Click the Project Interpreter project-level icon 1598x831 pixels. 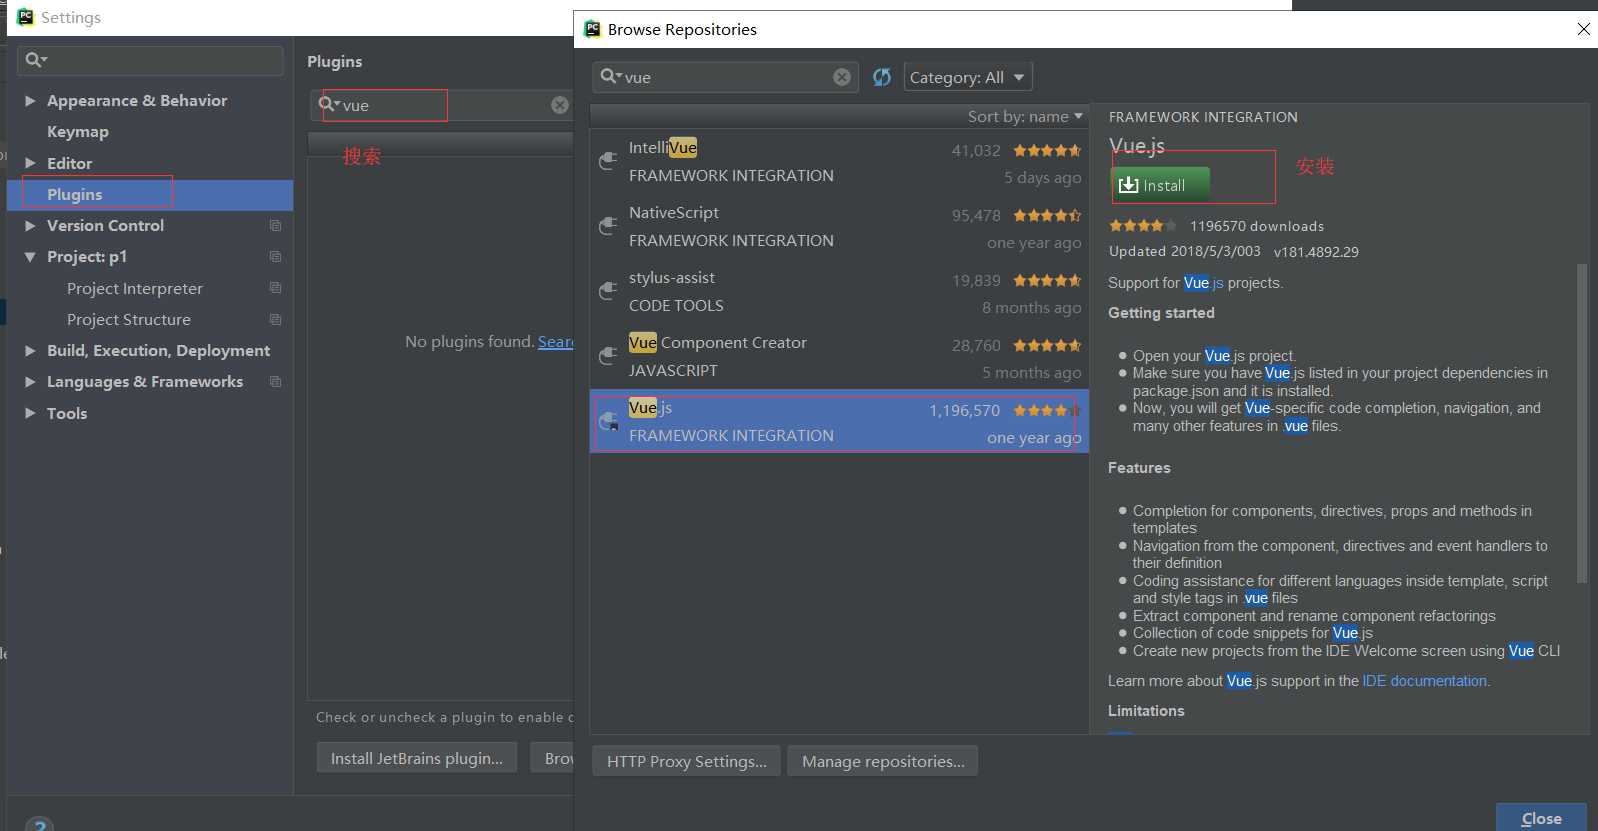tap(275, 288)
